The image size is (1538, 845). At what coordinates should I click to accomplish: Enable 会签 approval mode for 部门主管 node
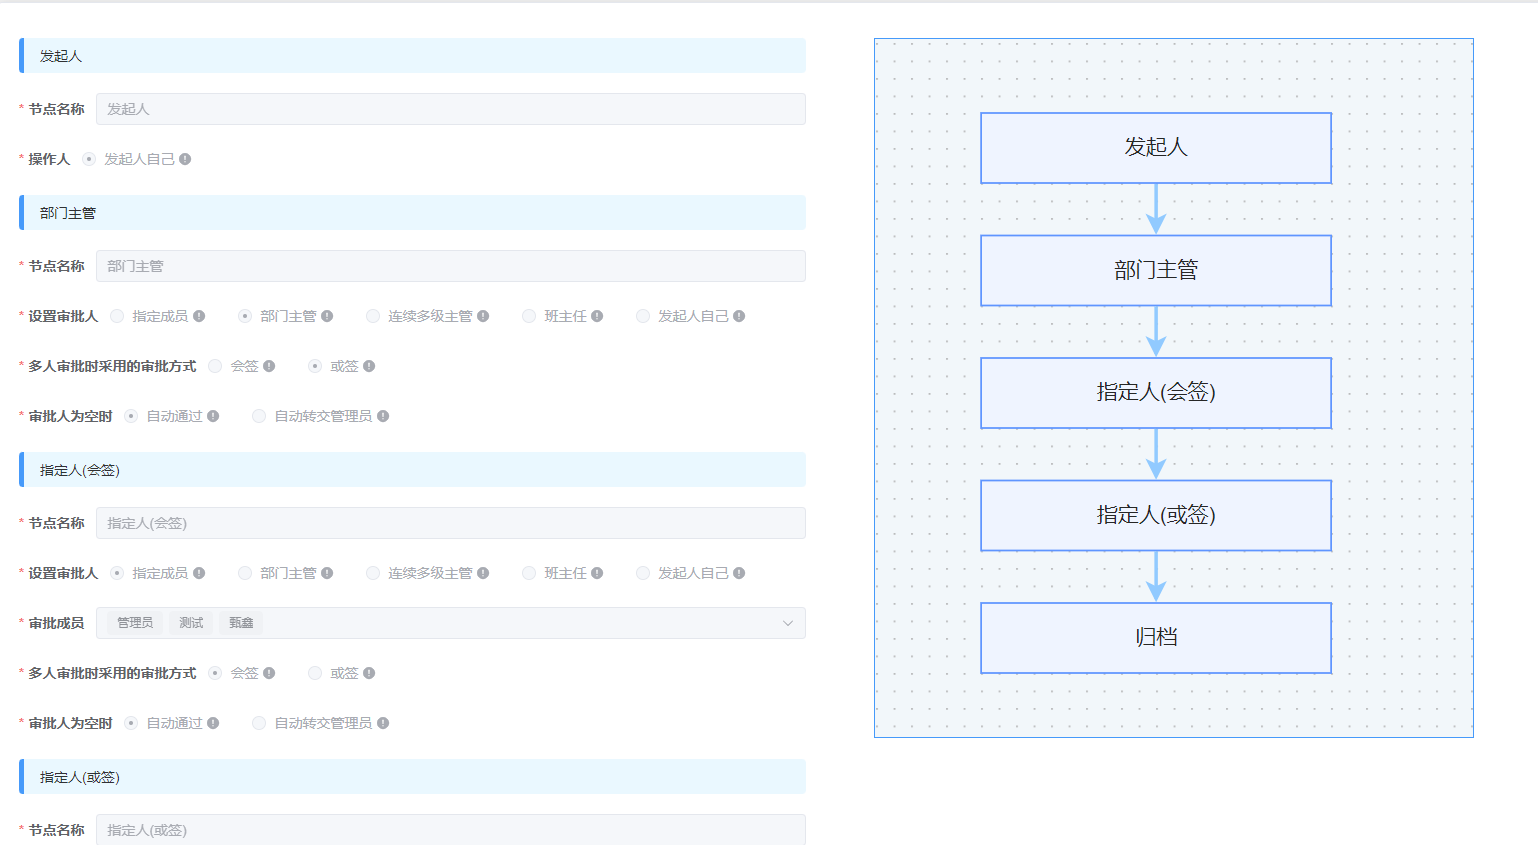214,365
